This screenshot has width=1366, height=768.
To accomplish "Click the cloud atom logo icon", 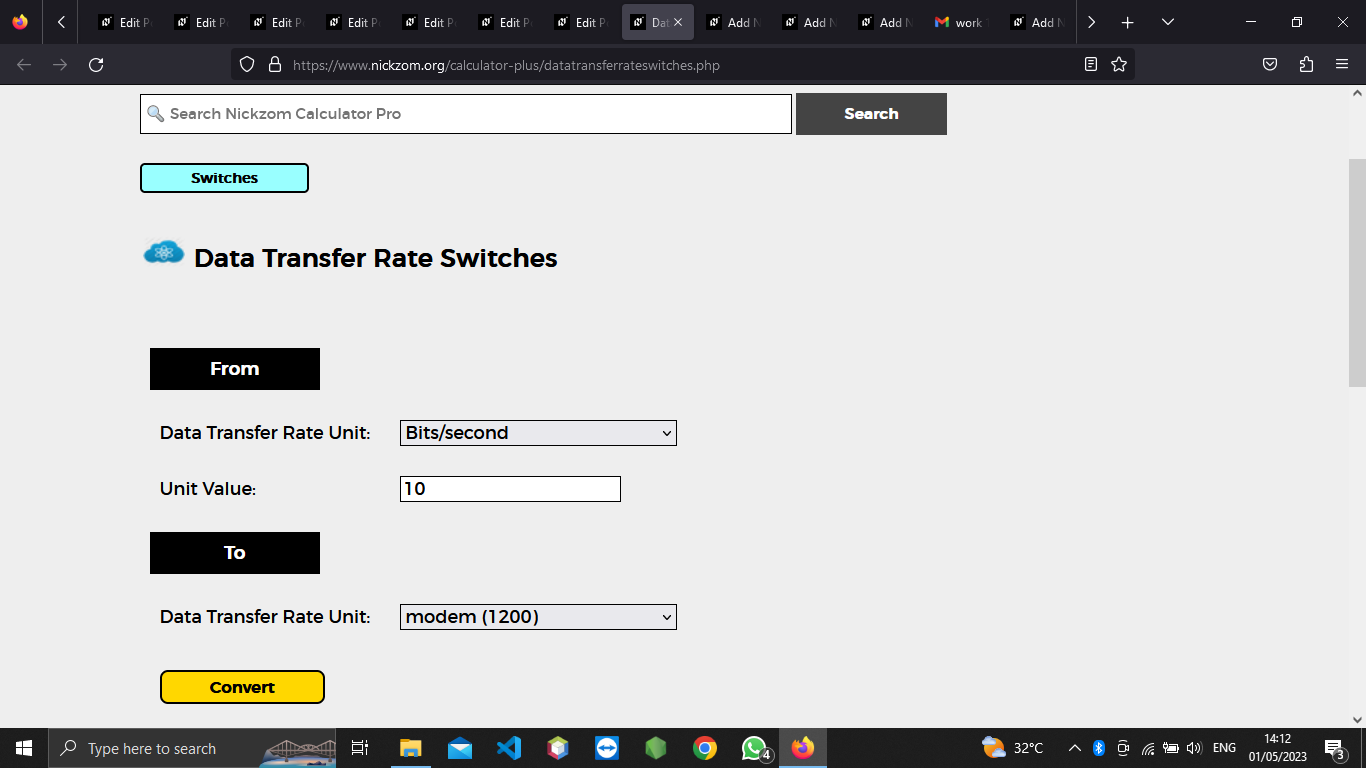I will (164, 253).
